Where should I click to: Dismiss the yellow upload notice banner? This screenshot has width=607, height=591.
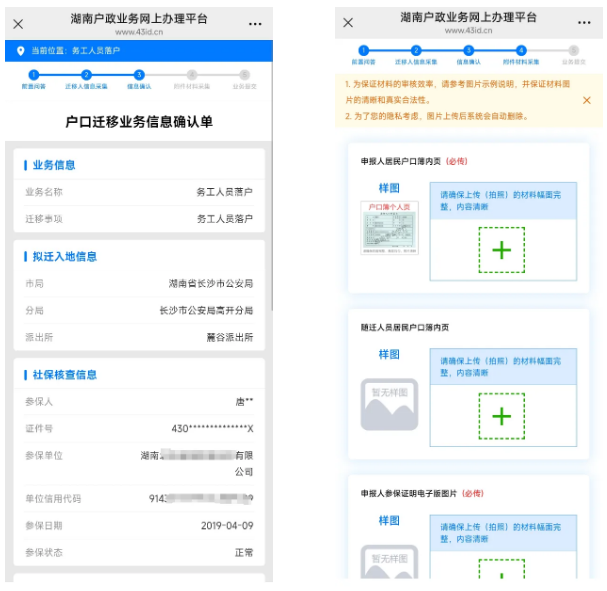point(586,100)
